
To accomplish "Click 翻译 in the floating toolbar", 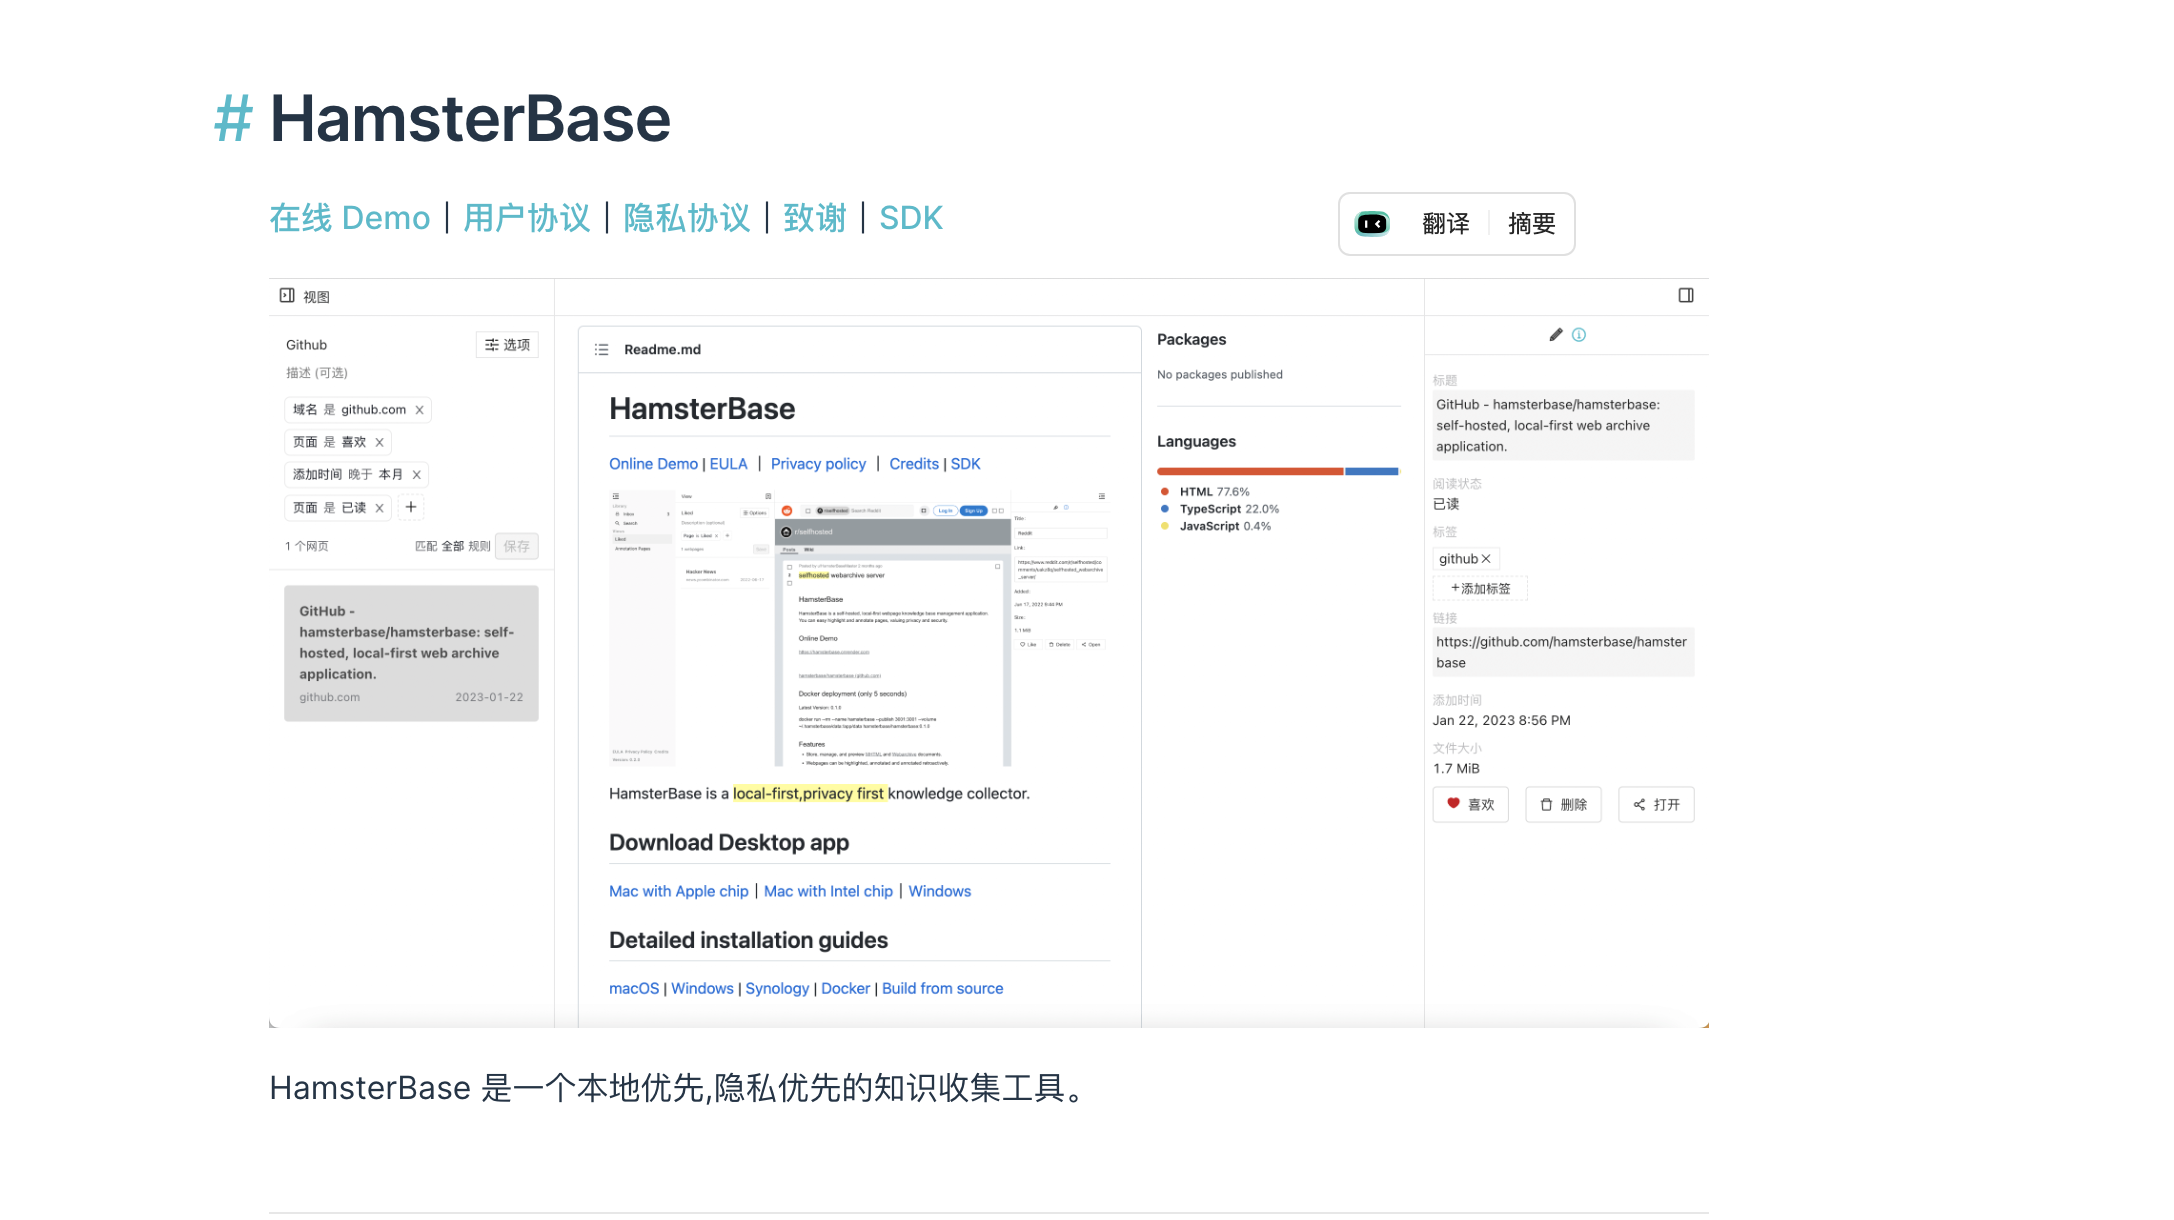I will (1445, 224).
